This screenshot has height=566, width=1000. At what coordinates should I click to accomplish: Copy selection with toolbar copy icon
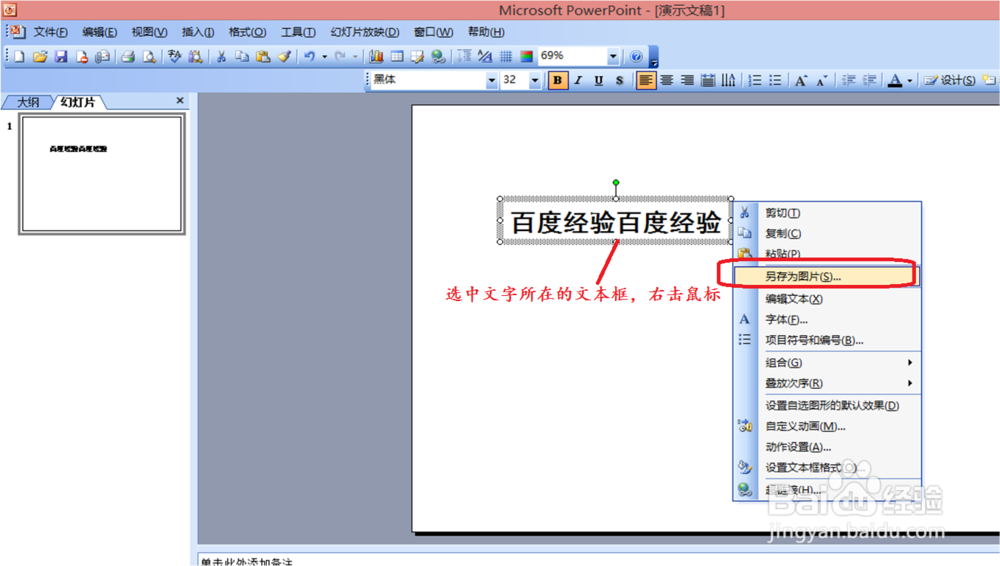tap(242, 57)
